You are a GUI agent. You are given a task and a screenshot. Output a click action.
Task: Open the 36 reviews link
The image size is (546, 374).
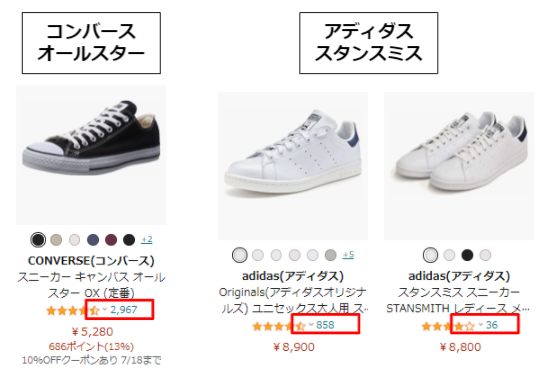point(492,325)
